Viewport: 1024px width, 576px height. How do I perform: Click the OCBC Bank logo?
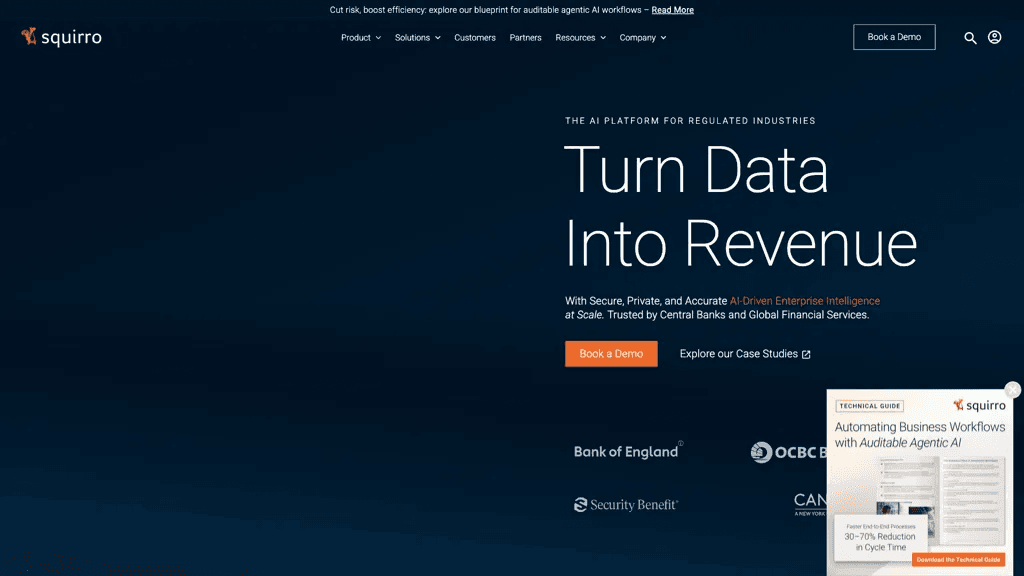788,452
